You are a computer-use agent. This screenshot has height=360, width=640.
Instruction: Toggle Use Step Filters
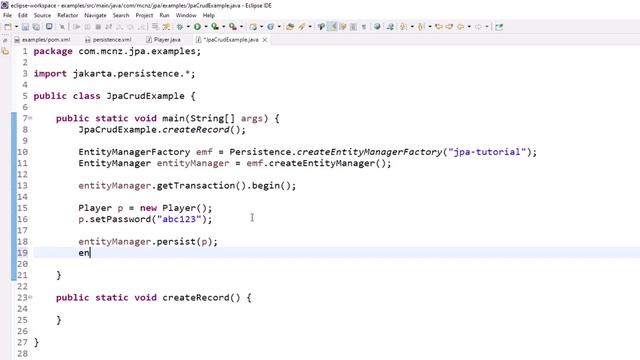coord(166,27)
